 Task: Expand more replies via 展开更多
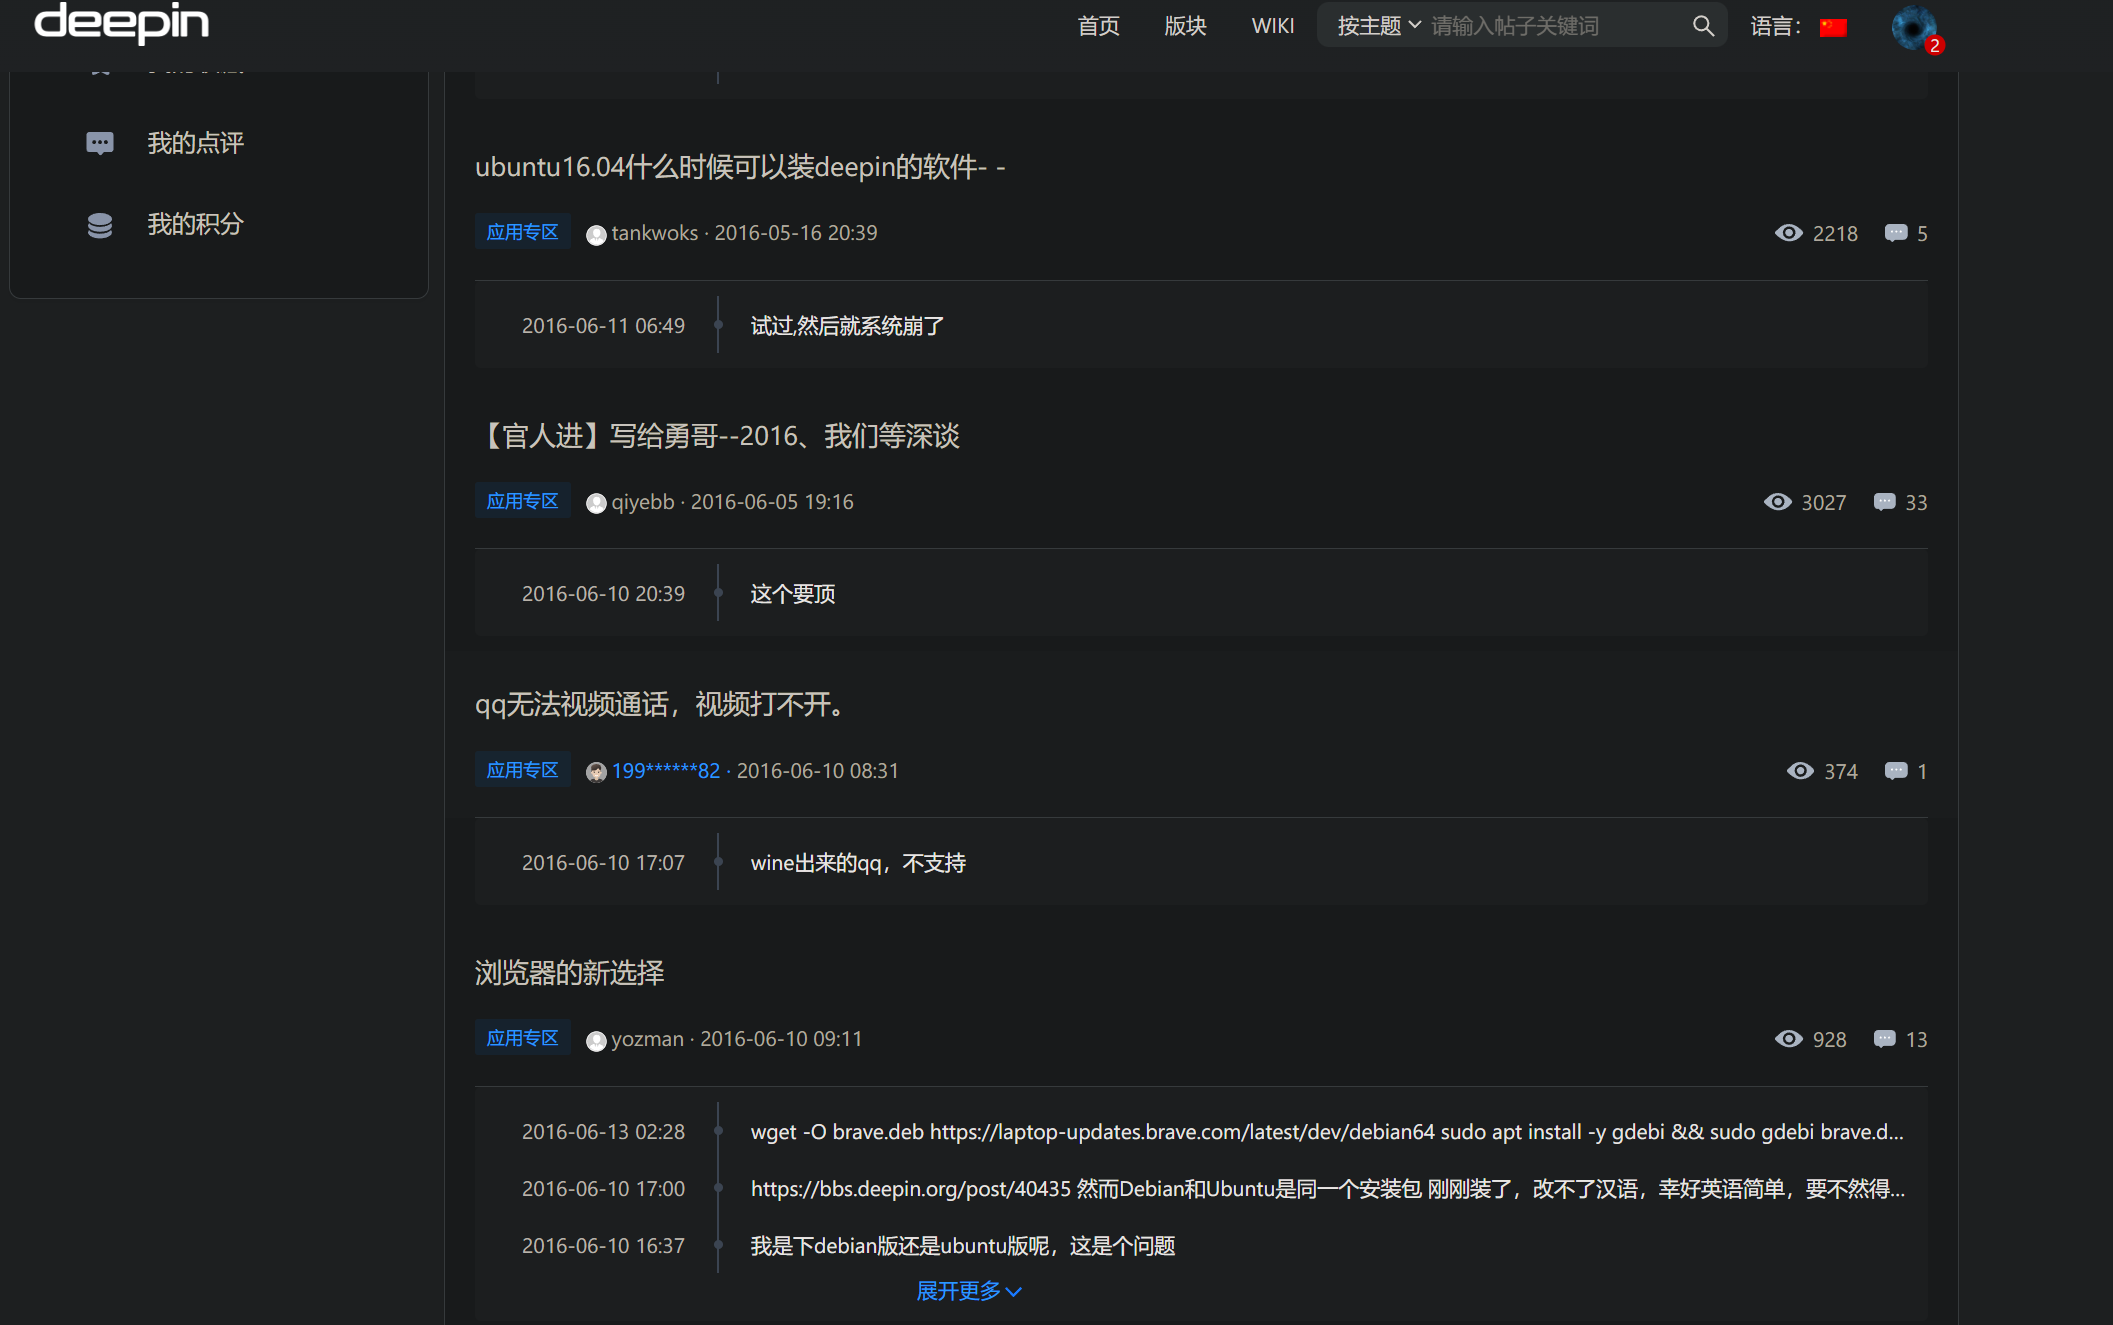point(969,1291)
